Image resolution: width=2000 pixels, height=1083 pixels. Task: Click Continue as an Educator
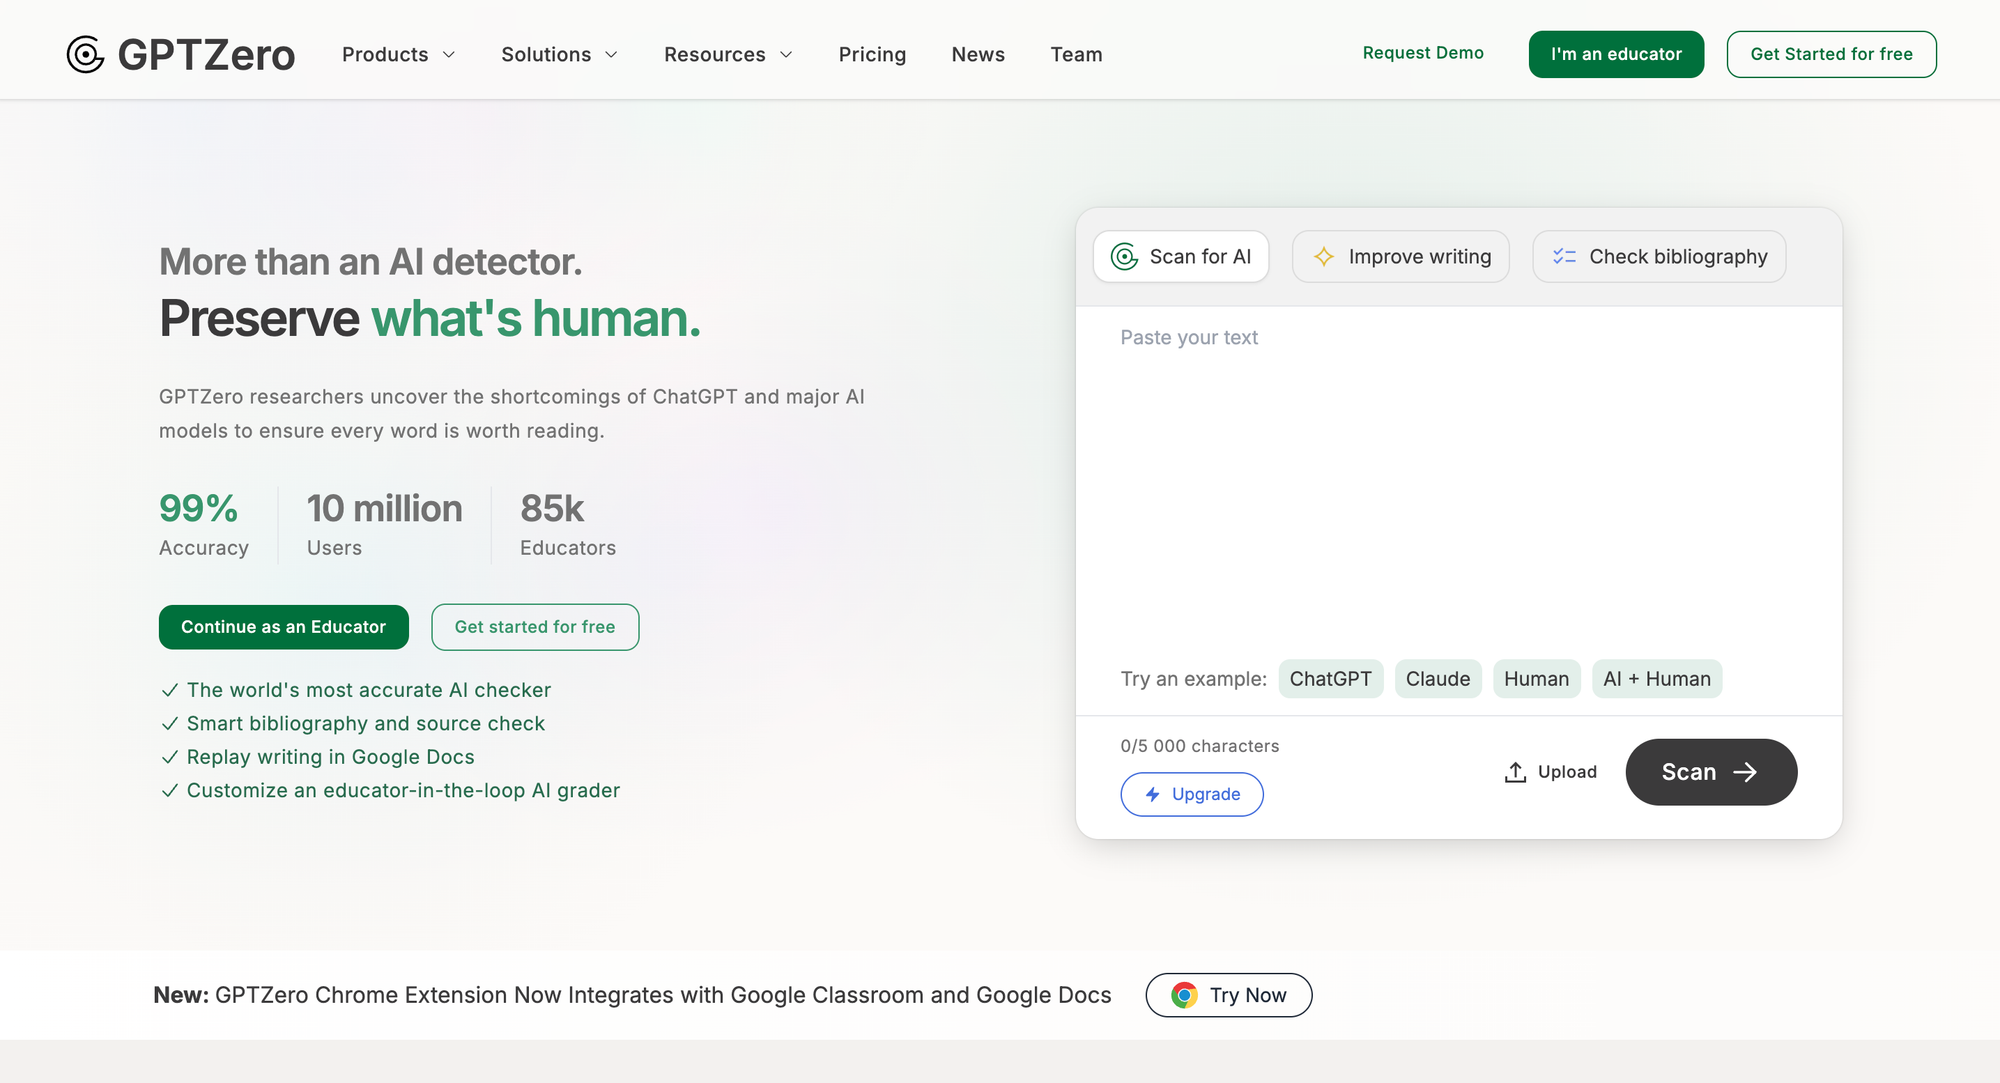(x=284, y=627)
